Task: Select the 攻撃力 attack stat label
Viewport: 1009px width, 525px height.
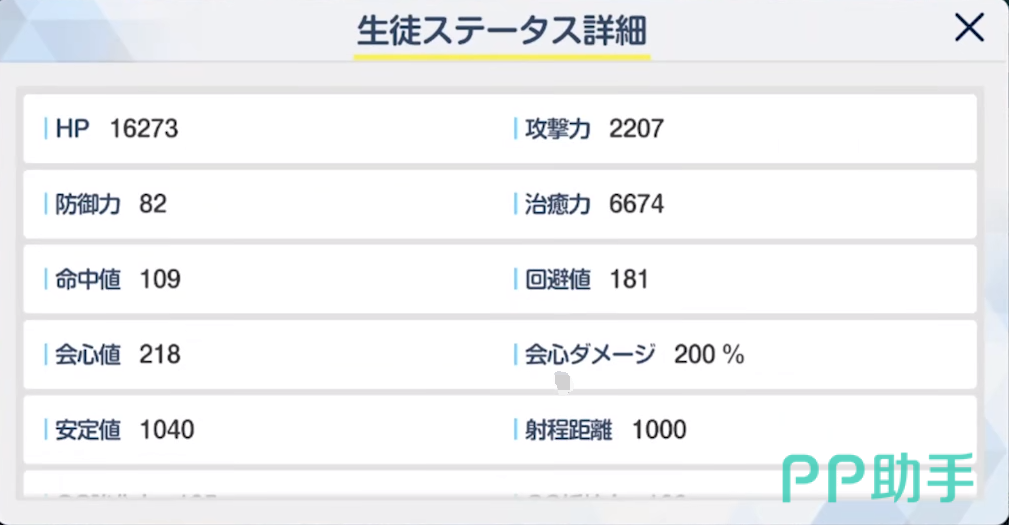Action: click(x=558, y=129)
